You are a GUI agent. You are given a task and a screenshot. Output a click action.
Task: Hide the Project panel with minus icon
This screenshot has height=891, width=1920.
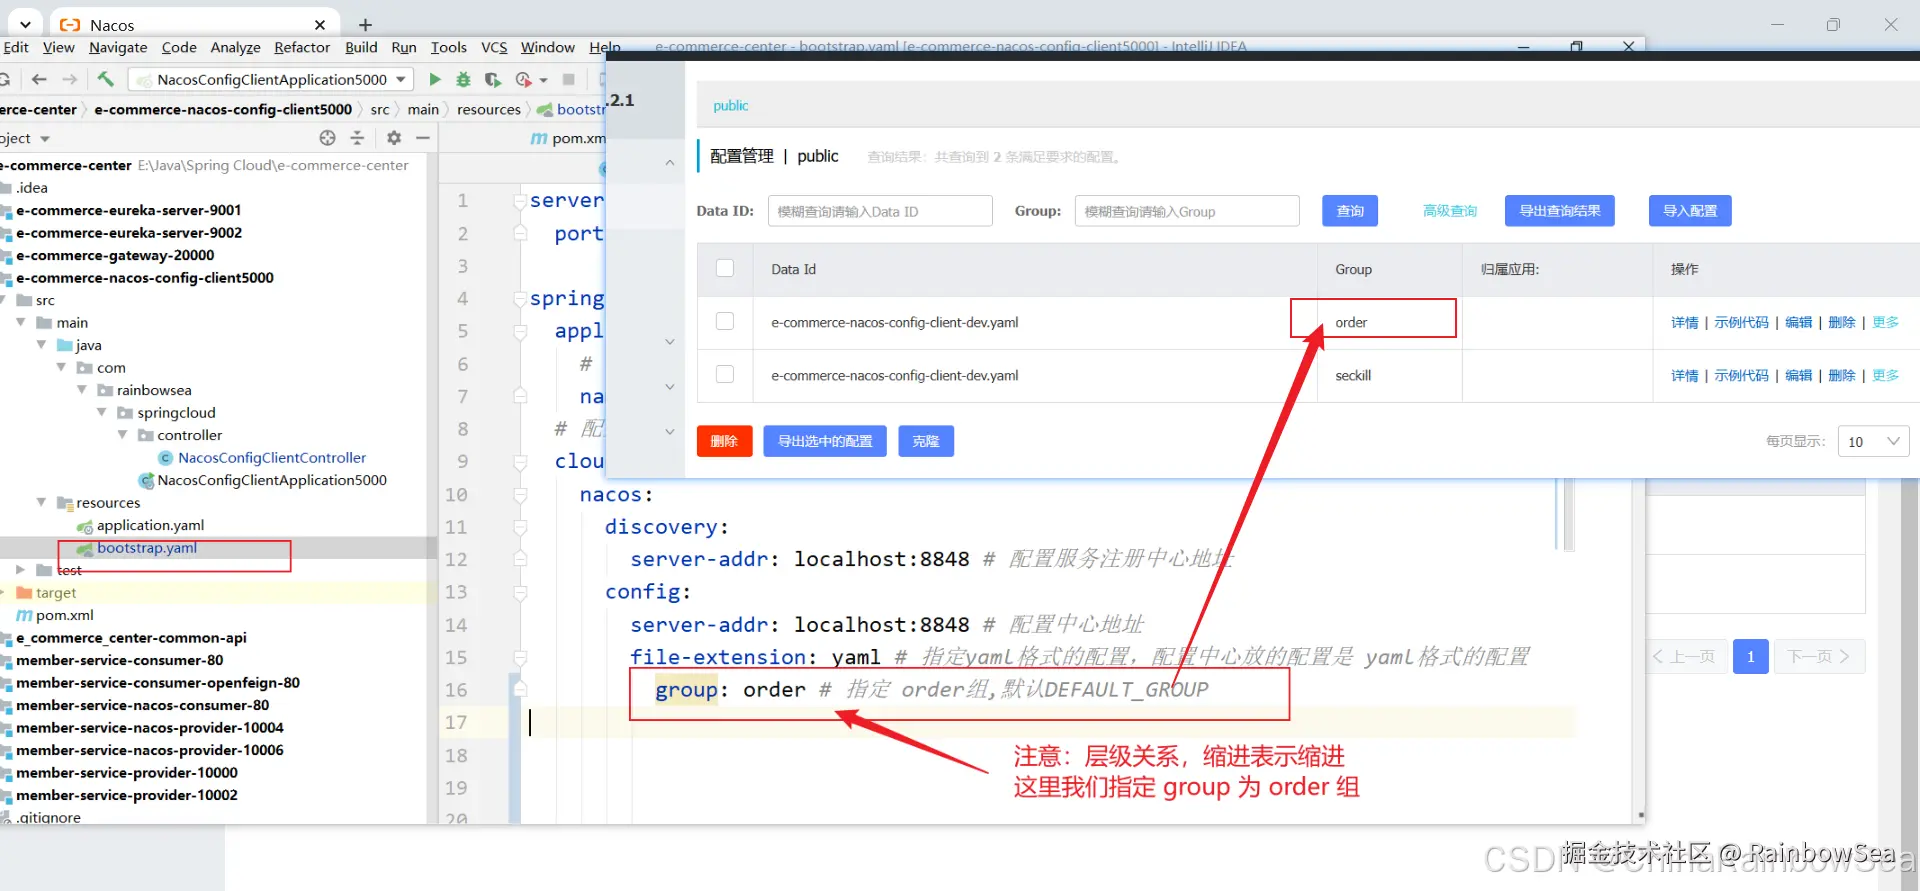click(423, 138)
